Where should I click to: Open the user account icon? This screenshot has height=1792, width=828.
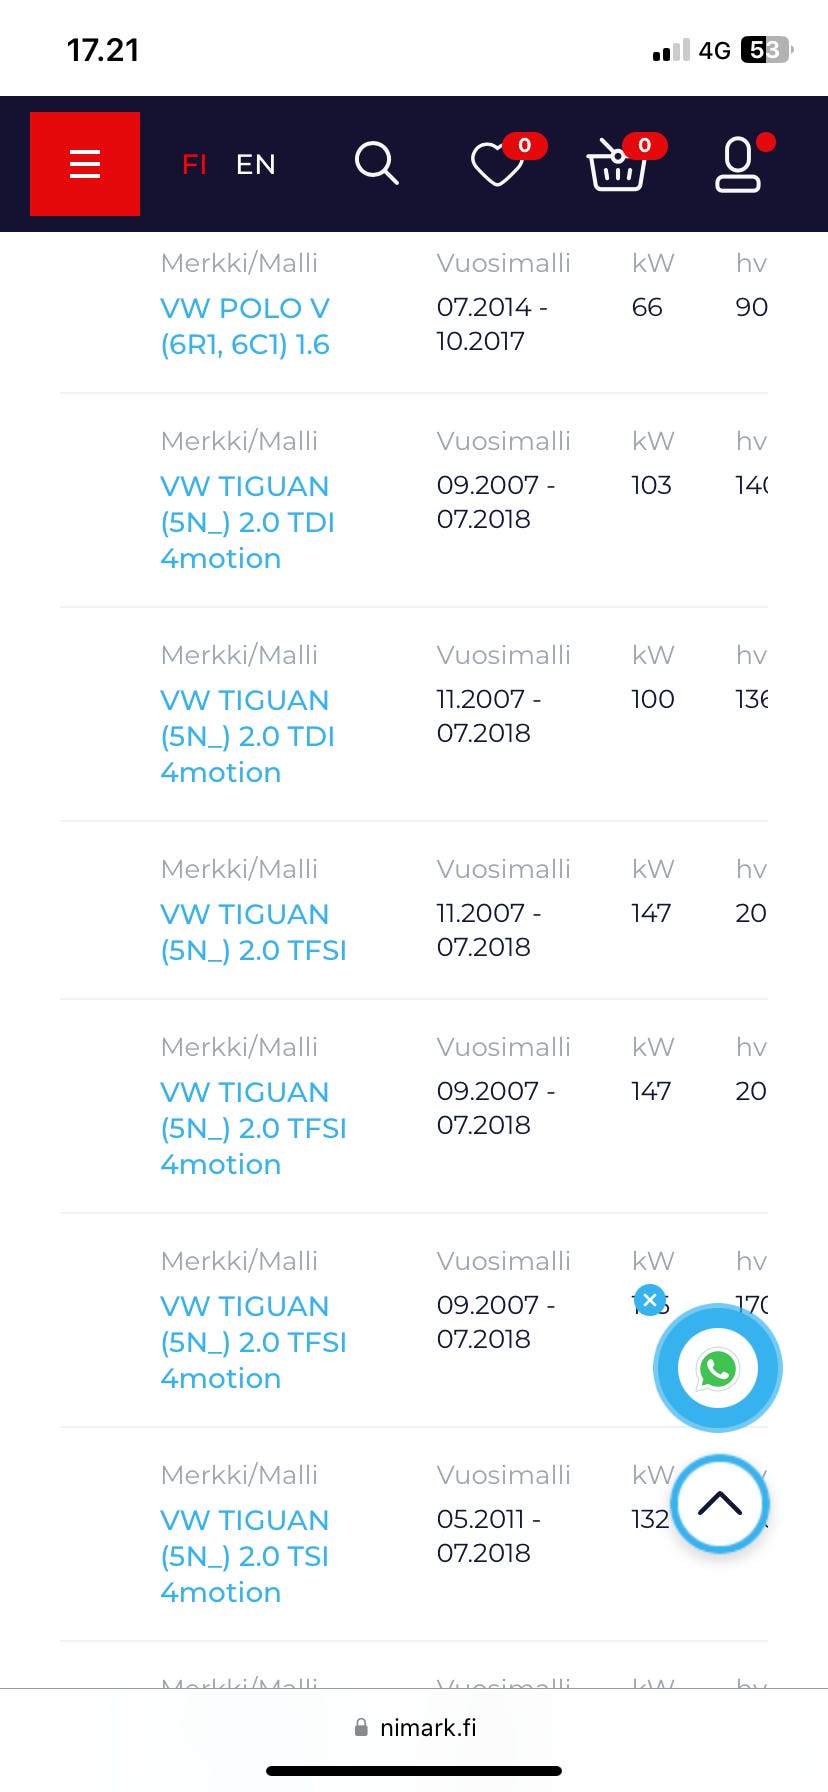(x=738, y=165)
